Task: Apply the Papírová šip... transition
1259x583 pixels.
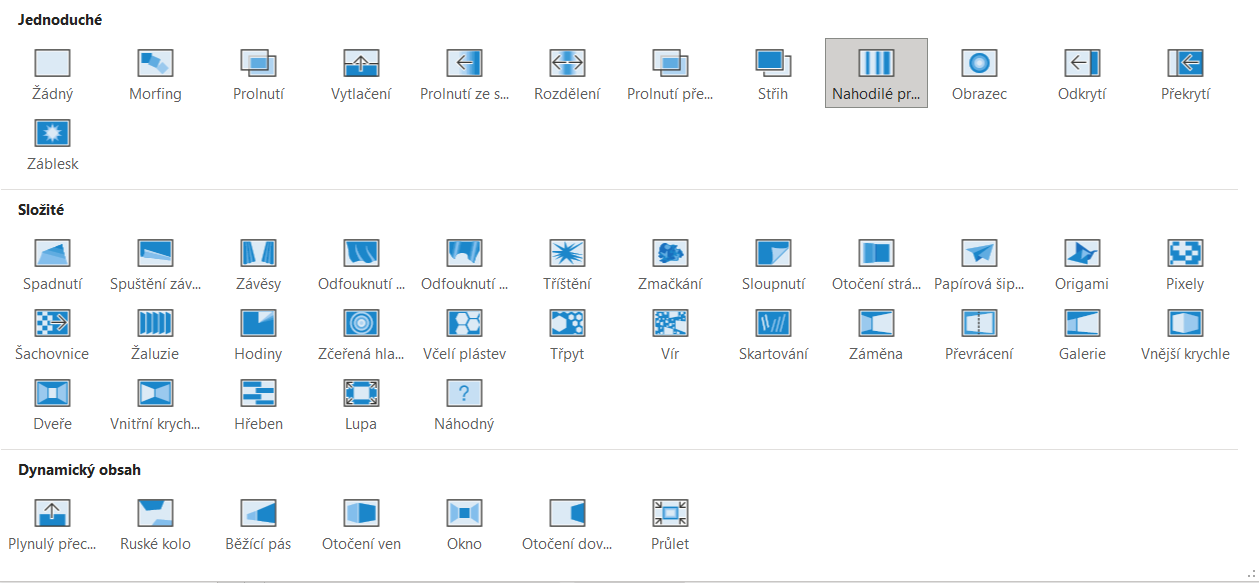Action: (x=979, y=263)
